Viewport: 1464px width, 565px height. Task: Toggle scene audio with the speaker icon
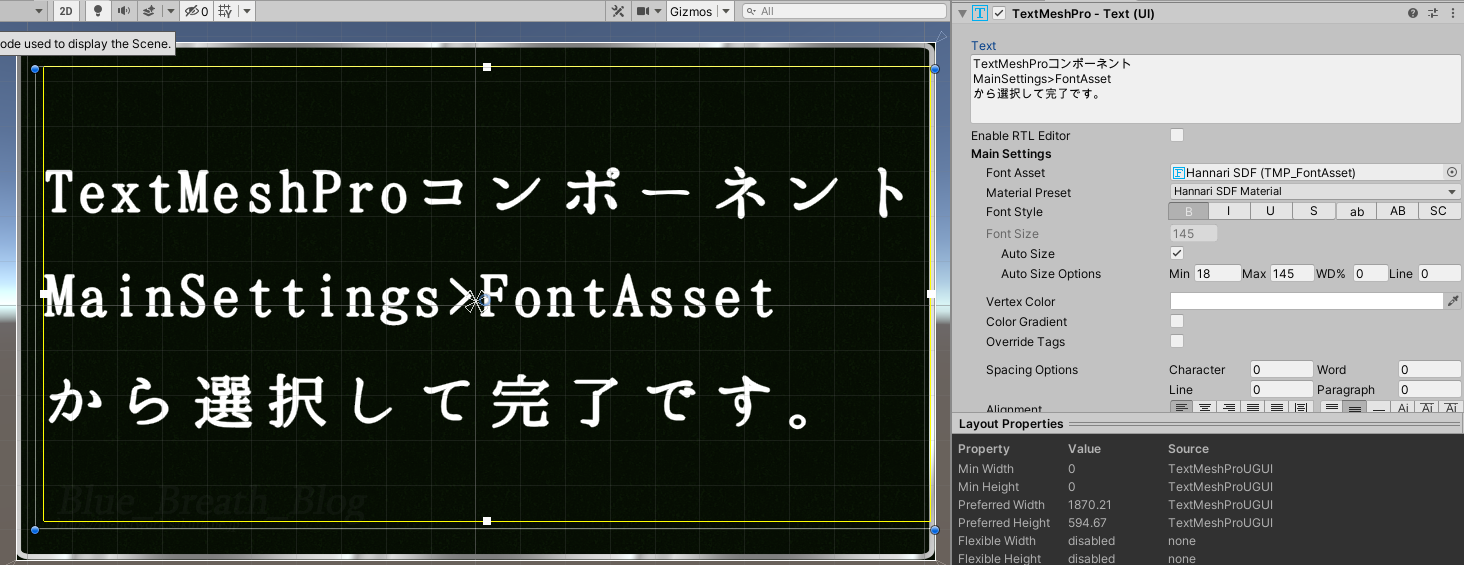point(123,11)
